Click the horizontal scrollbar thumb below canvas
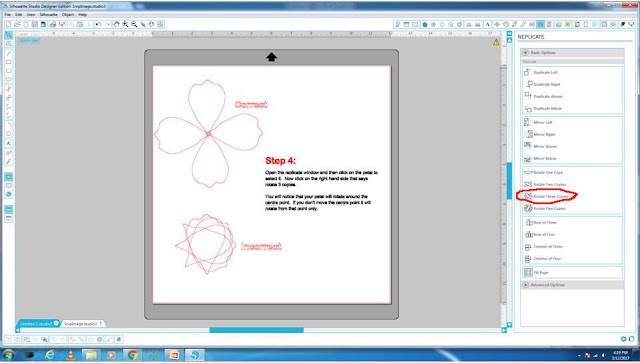This screenshot has width=640, height=363. click(x=256, y=330)
